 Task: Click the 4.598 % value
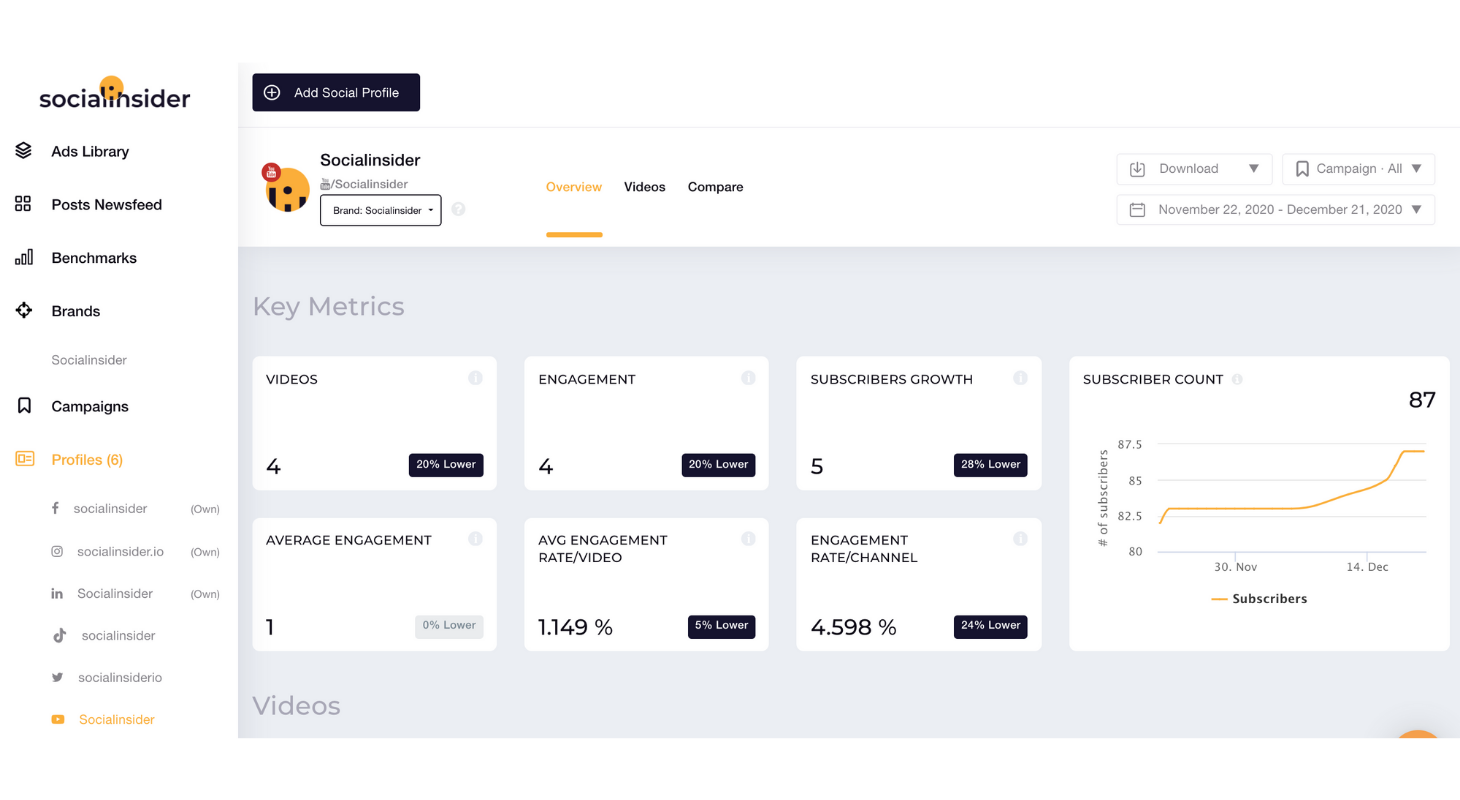pos(853,627)
